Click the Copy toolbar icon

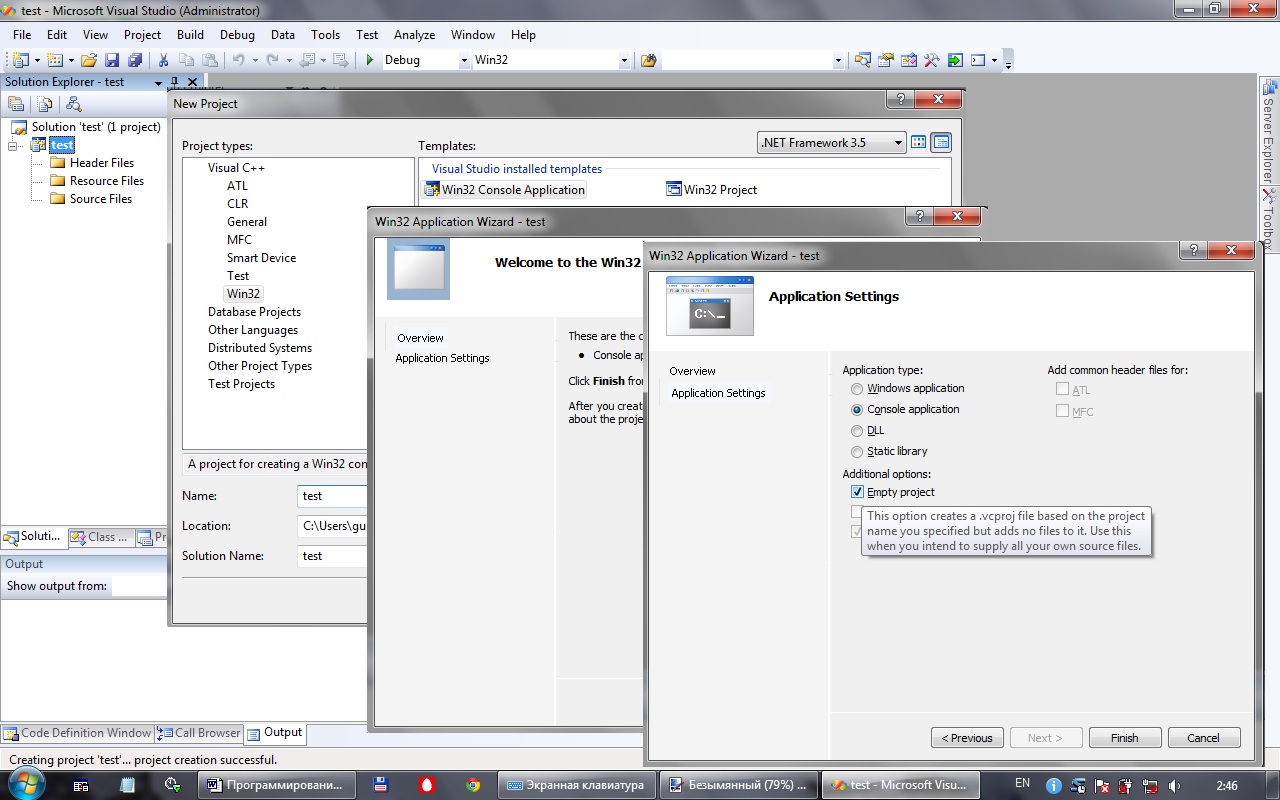tap(186, 60)
